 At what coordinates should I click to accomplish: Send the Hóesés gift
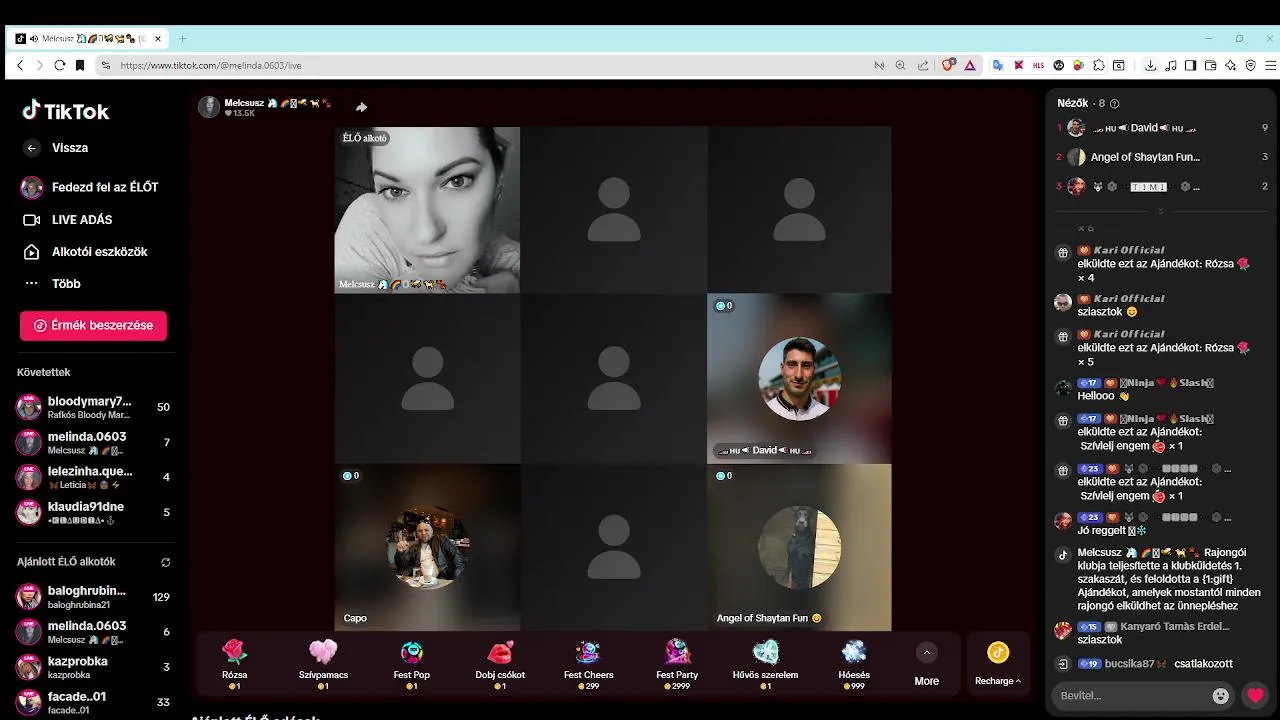(x=853, y=664)
